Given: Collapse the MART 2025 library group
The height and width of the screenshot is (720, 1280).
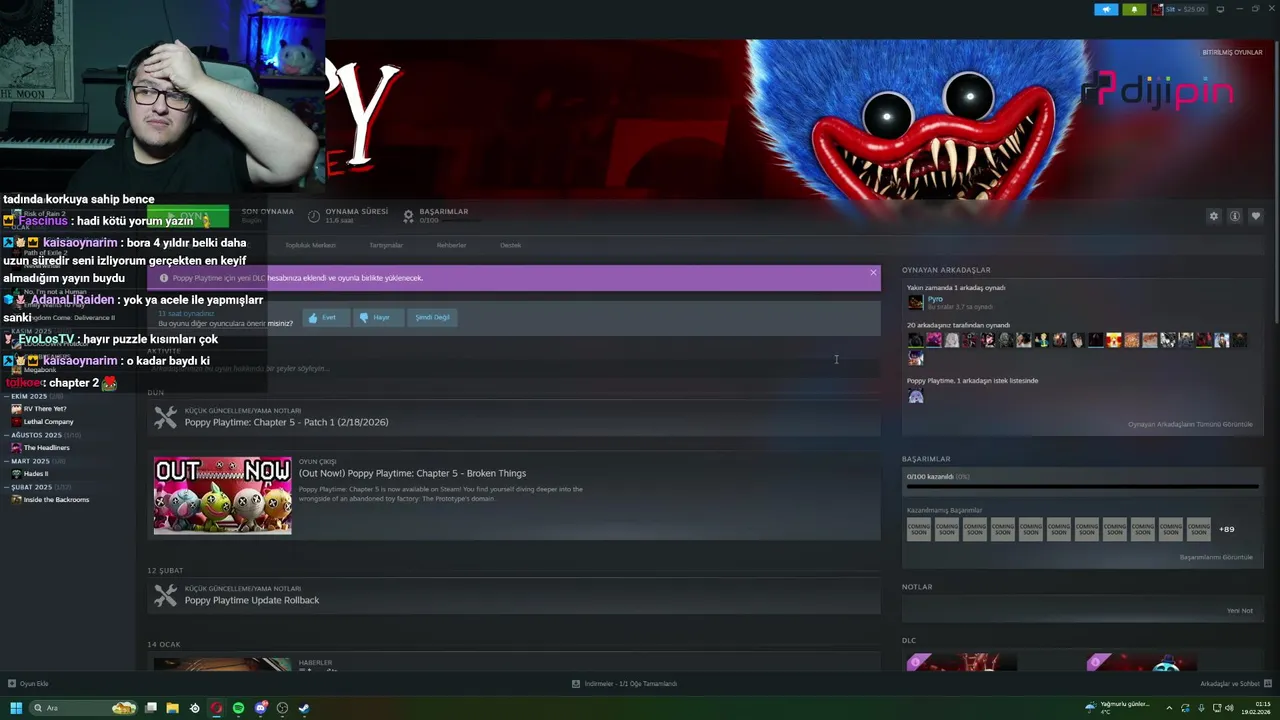Looking at the screenshot, I should (31, 461).
